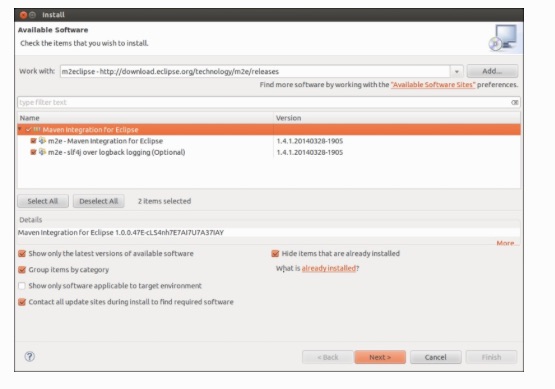Open the Available Software Sites link
Image resolution: width=555 pixels, height=389 pixels.
pyautogui.click(x=433, y=85)
